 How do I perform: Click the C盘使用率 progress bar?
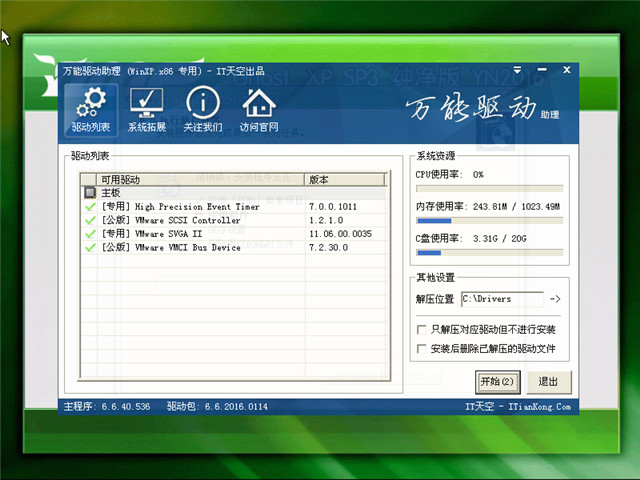[x=489, y=253]
